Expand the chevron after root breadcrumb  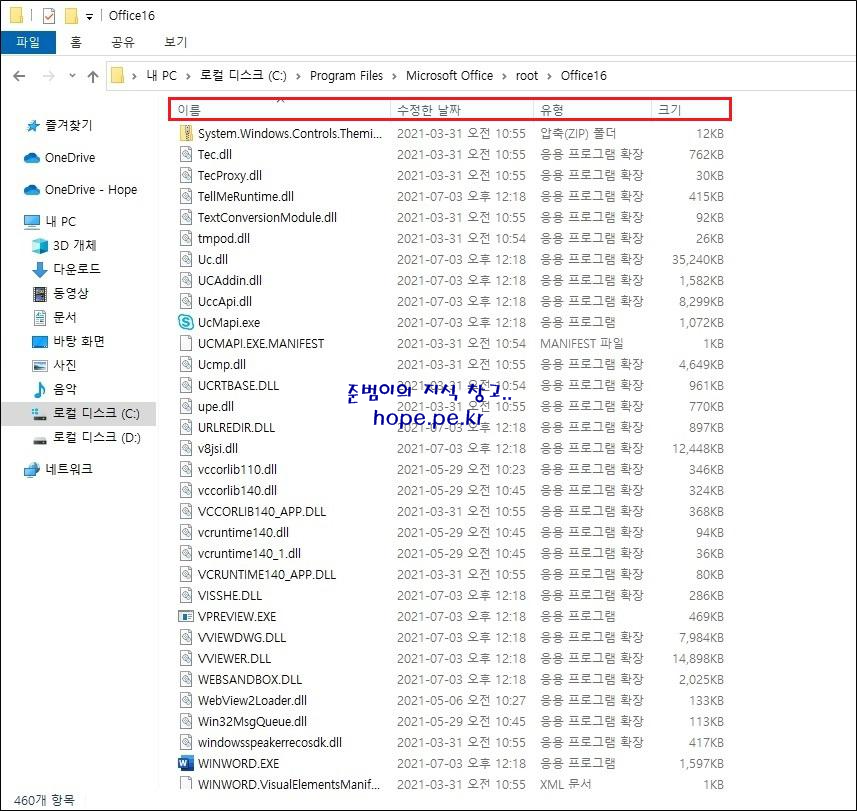(x=549, y=76)
